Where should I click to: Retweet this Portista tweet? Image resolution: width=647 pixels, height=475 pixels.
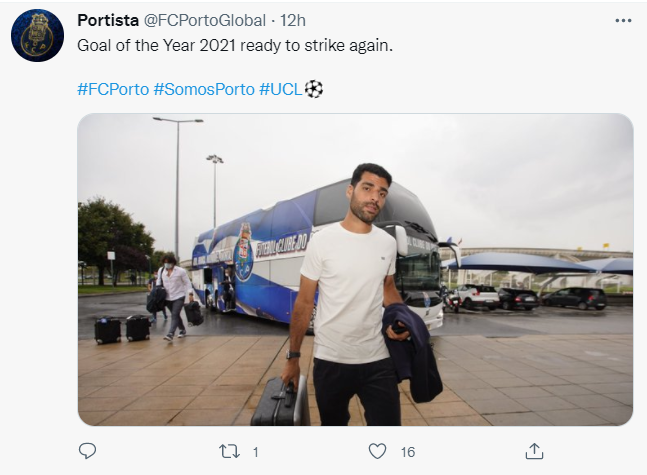click(x=229, y=452)
